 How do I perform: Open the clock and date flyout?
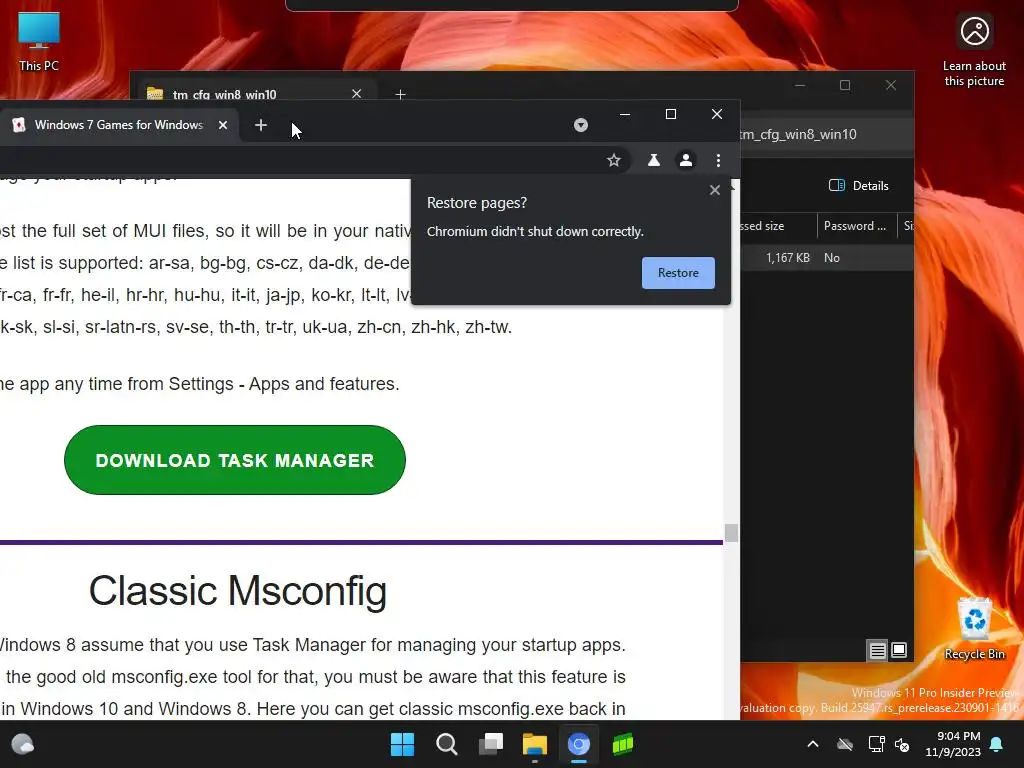pyautogui.click(x=953, y=744)
